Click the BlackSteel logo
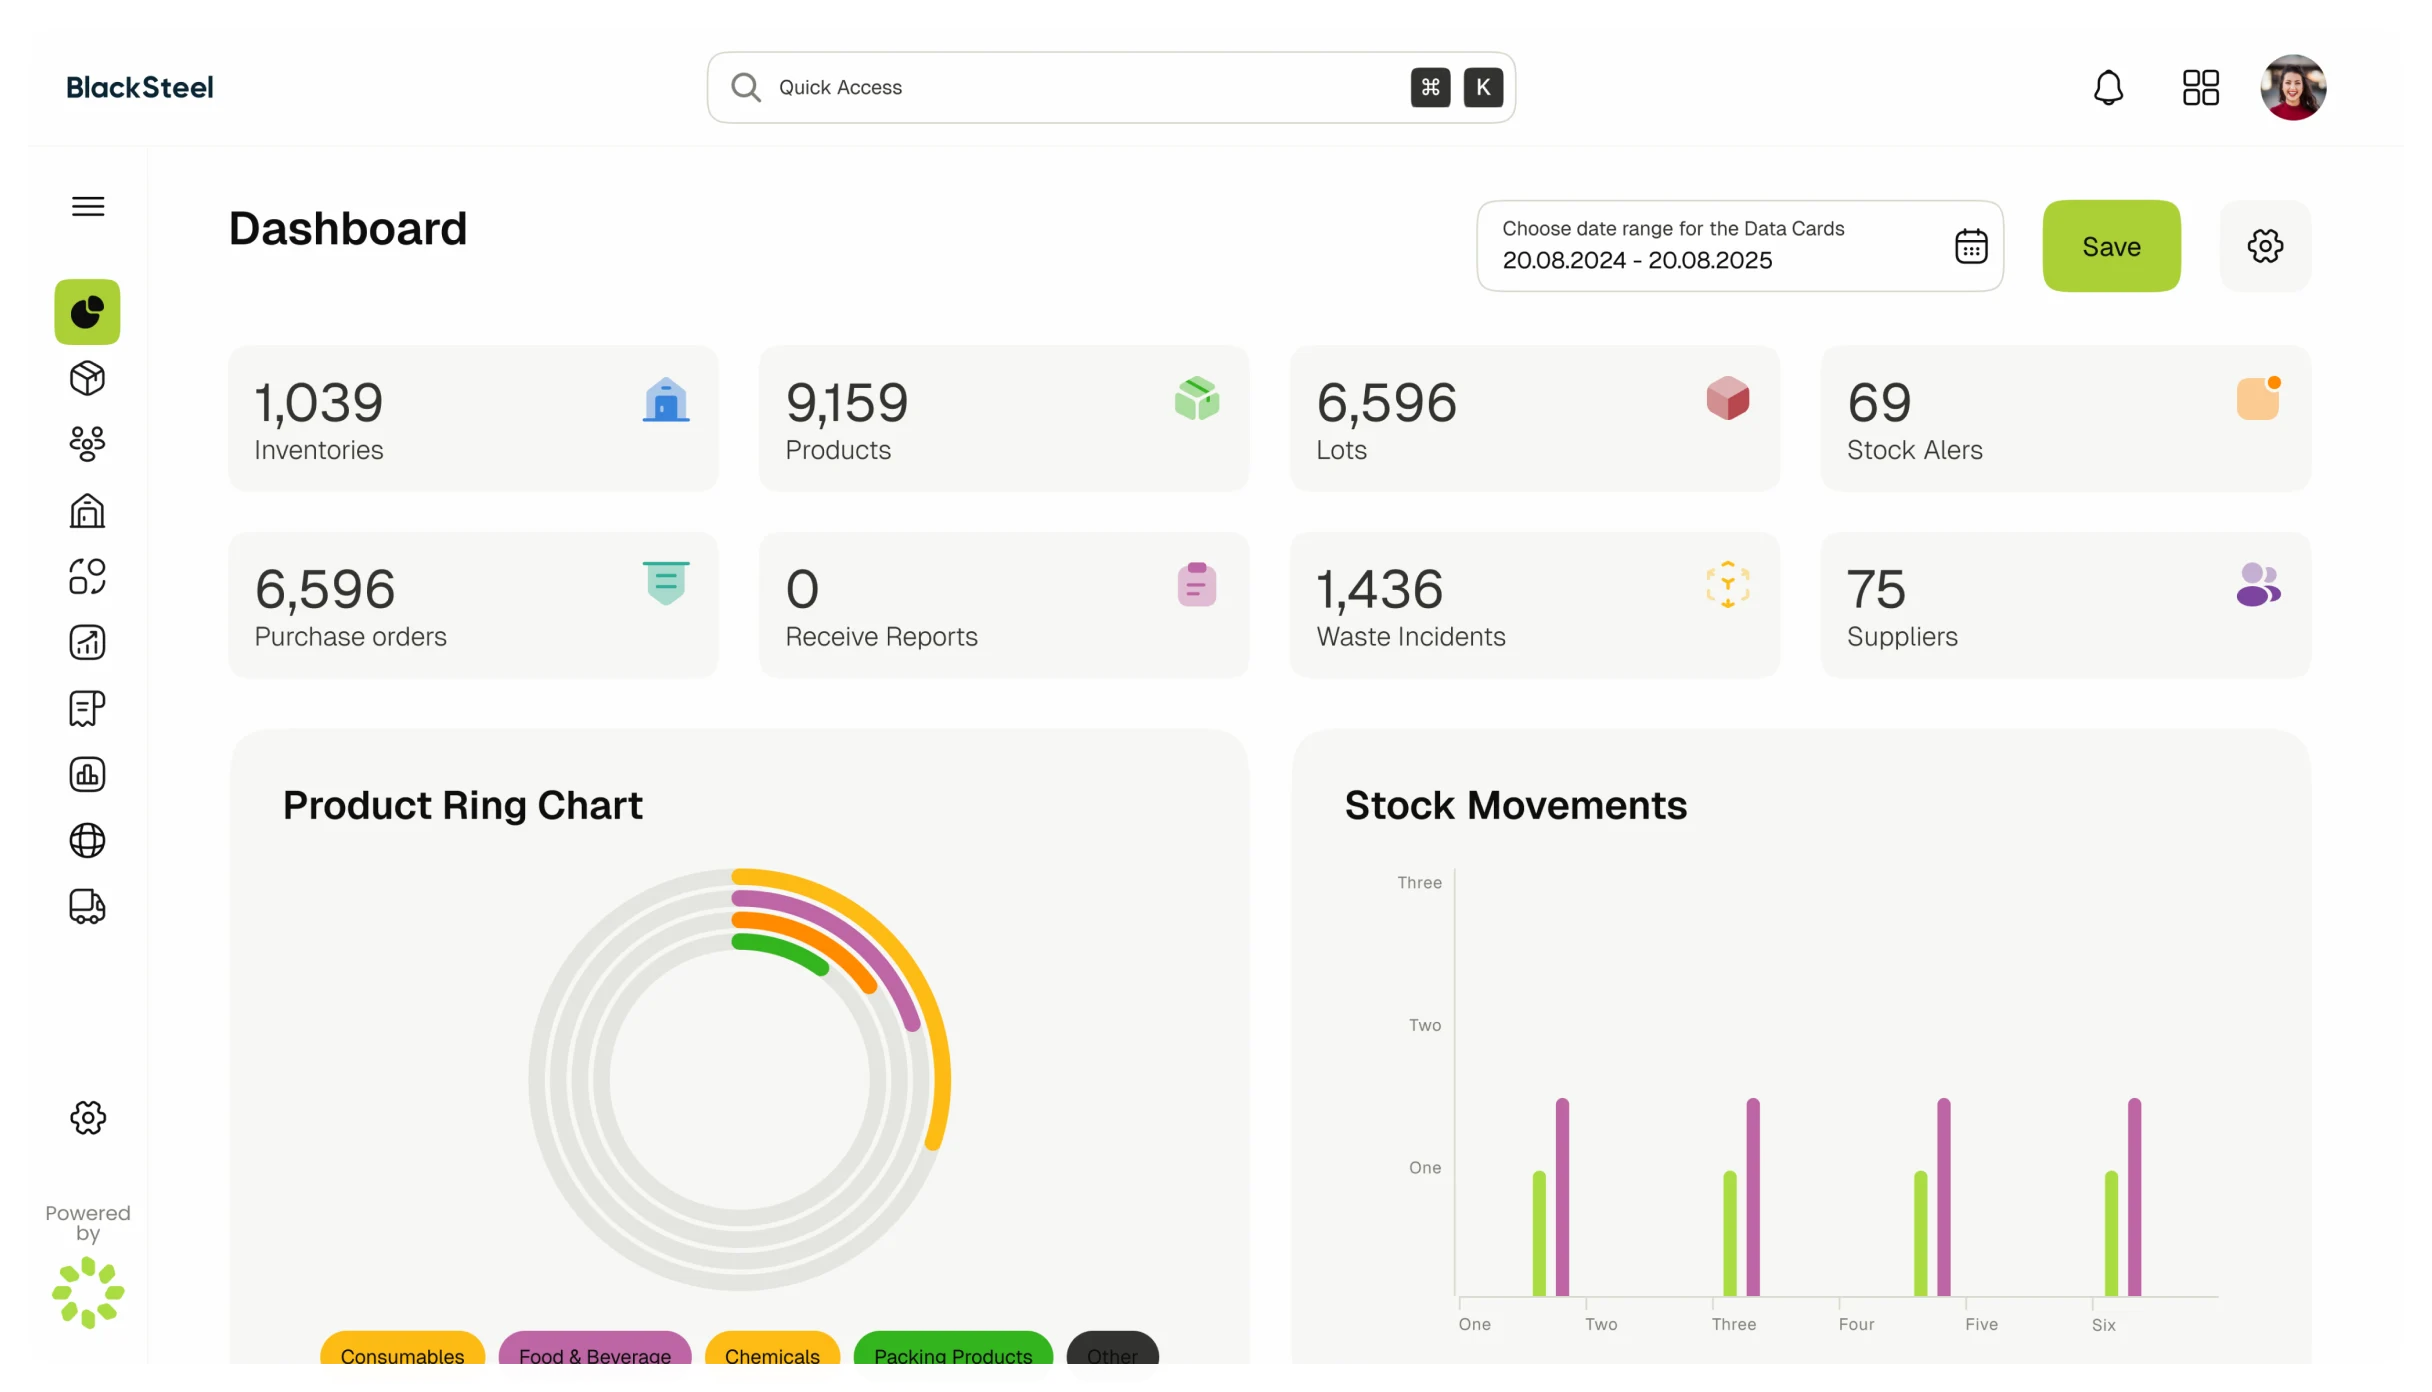This screenshot has width=2432, height=1392. click(x=139, y=87)
